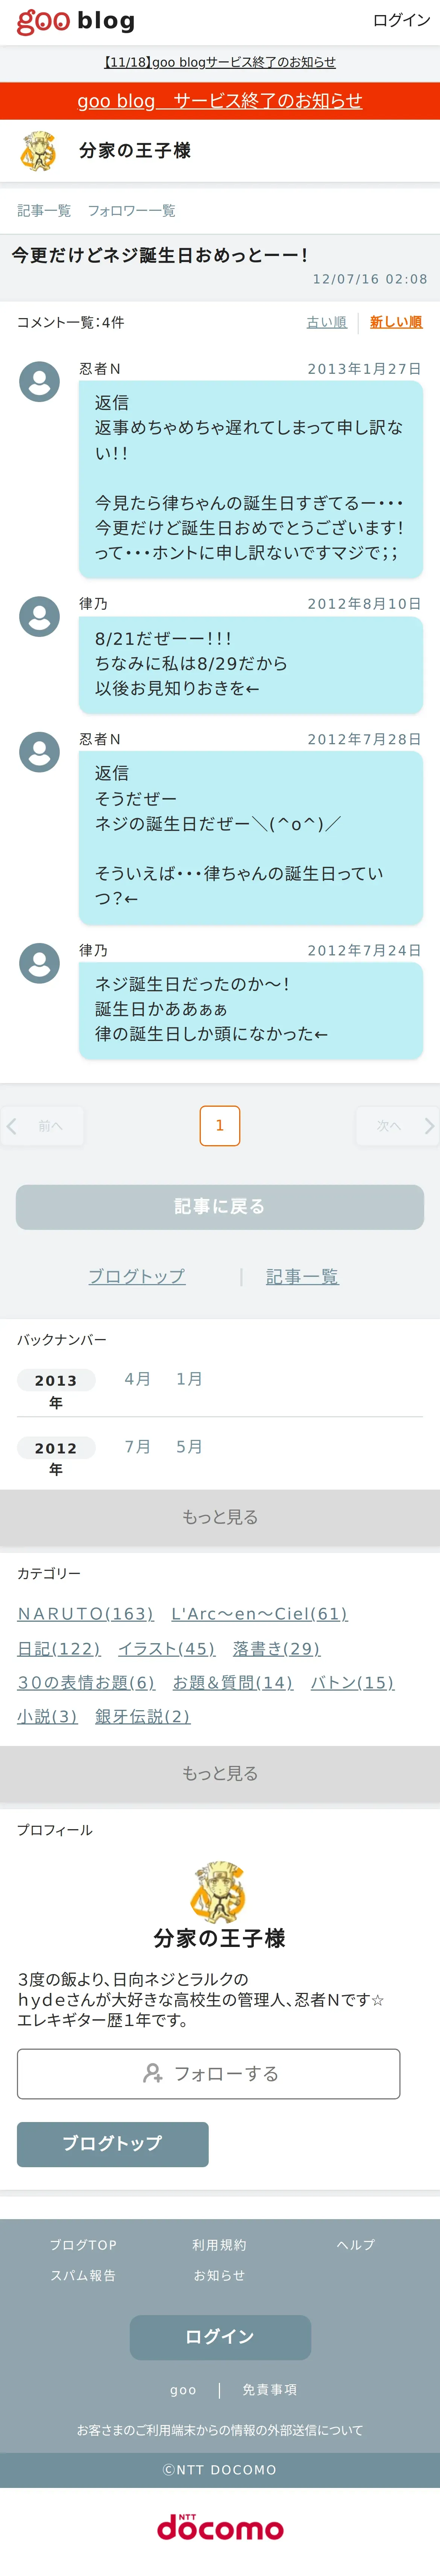Screen dimensions: 440x2576
Task: Open goo blog サービス終了のお知らせ banner
Action: tap(220, 101)
